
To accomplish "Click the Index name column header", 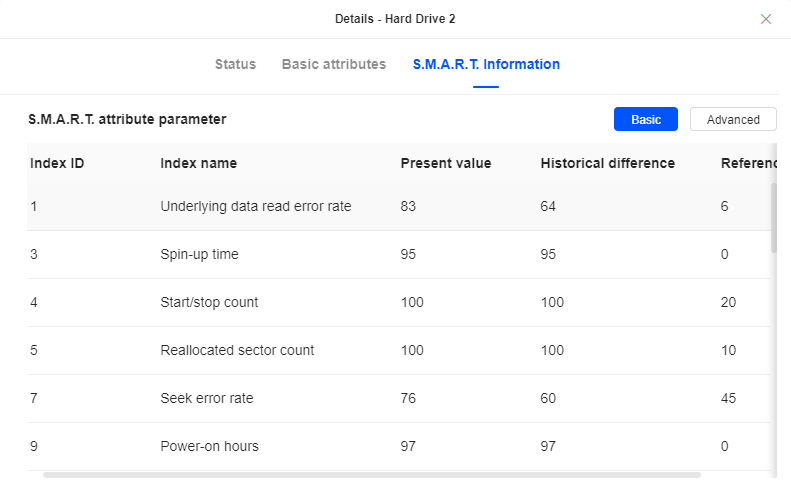I will point(198,163).
